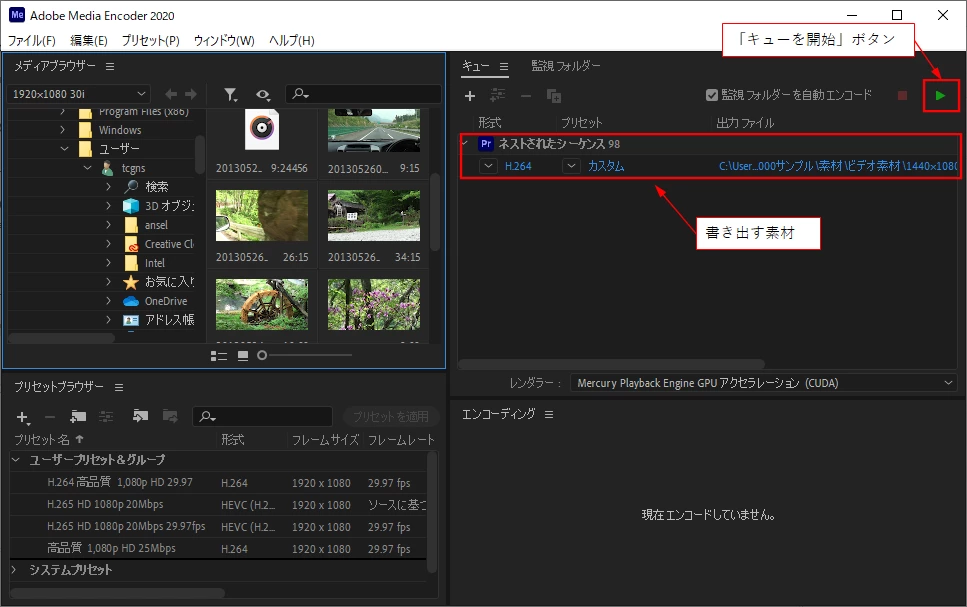Click the preset browser search field
The height and width of the screenshot is (607, 967).
click(263, 417)
